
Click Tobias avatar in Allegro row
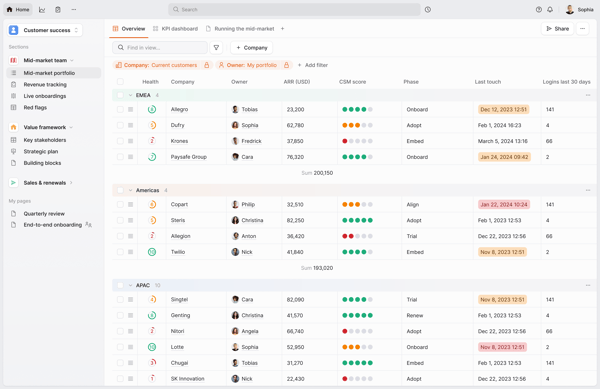coord(235,109)
